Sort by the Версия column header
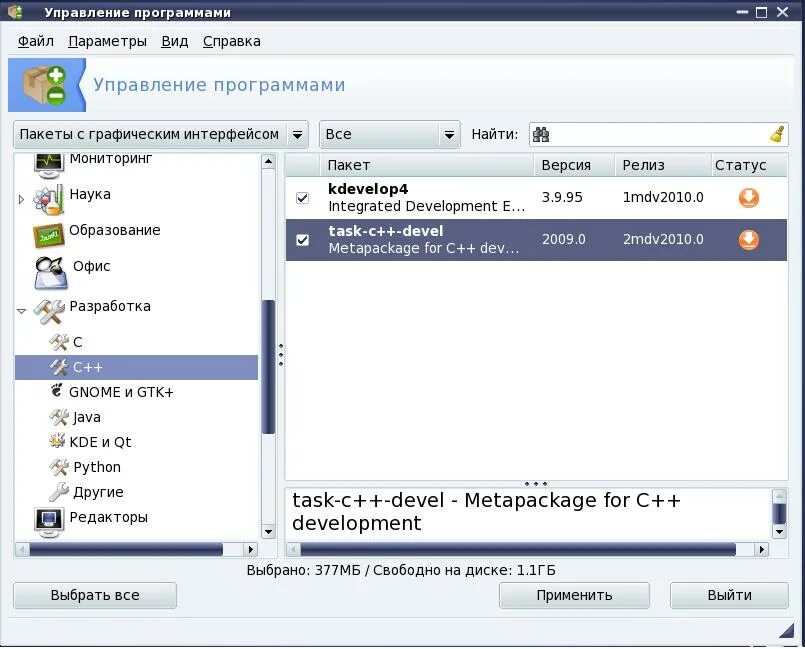This screenshot has height=649, width=805. [x=574, y=165]
